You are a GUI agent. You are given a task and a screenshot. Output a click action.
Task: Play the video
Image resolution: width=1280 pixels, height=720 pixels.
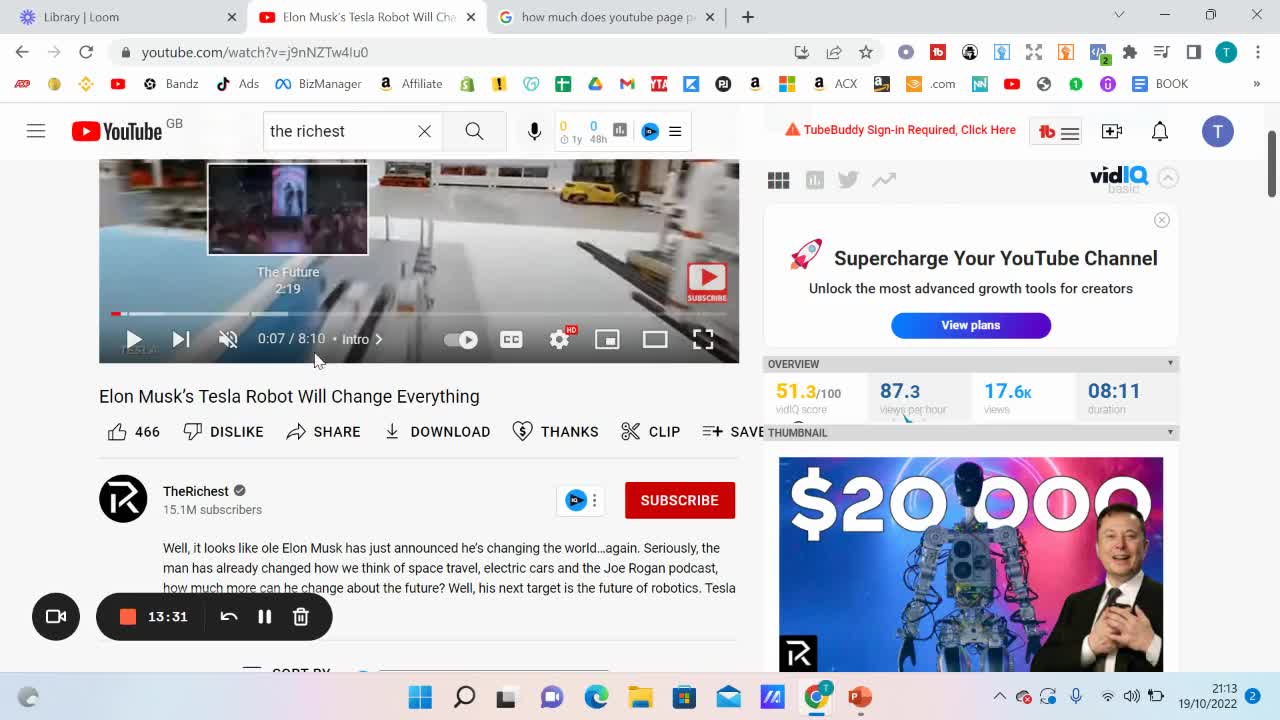(x=133, y=339)
